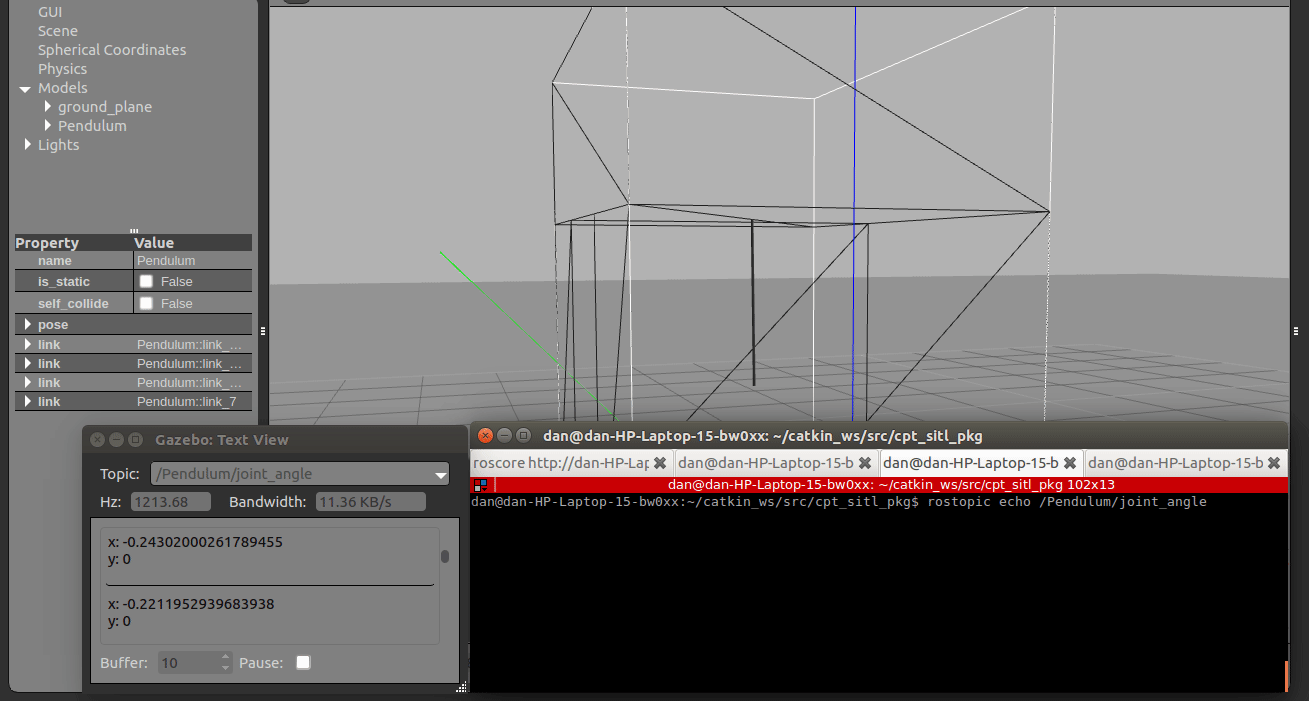Viewport: 1309px width, 701px height.
Task: Expand the Pendulum model tree node
Action: pyautogui.click(x=48, y=126)
